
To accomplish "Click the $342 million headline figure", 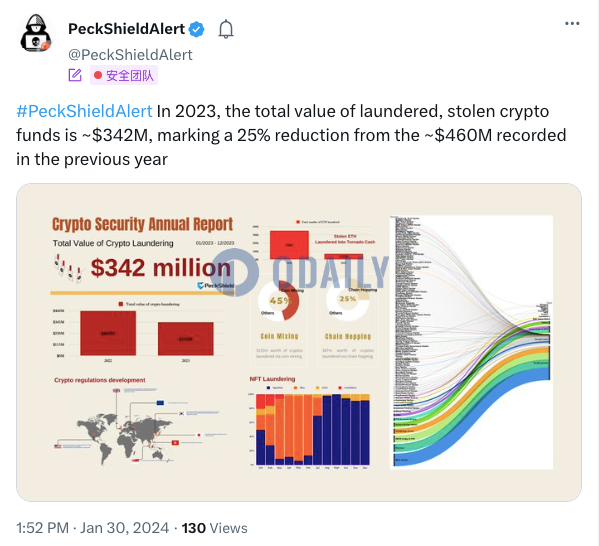I will (160, 267).
